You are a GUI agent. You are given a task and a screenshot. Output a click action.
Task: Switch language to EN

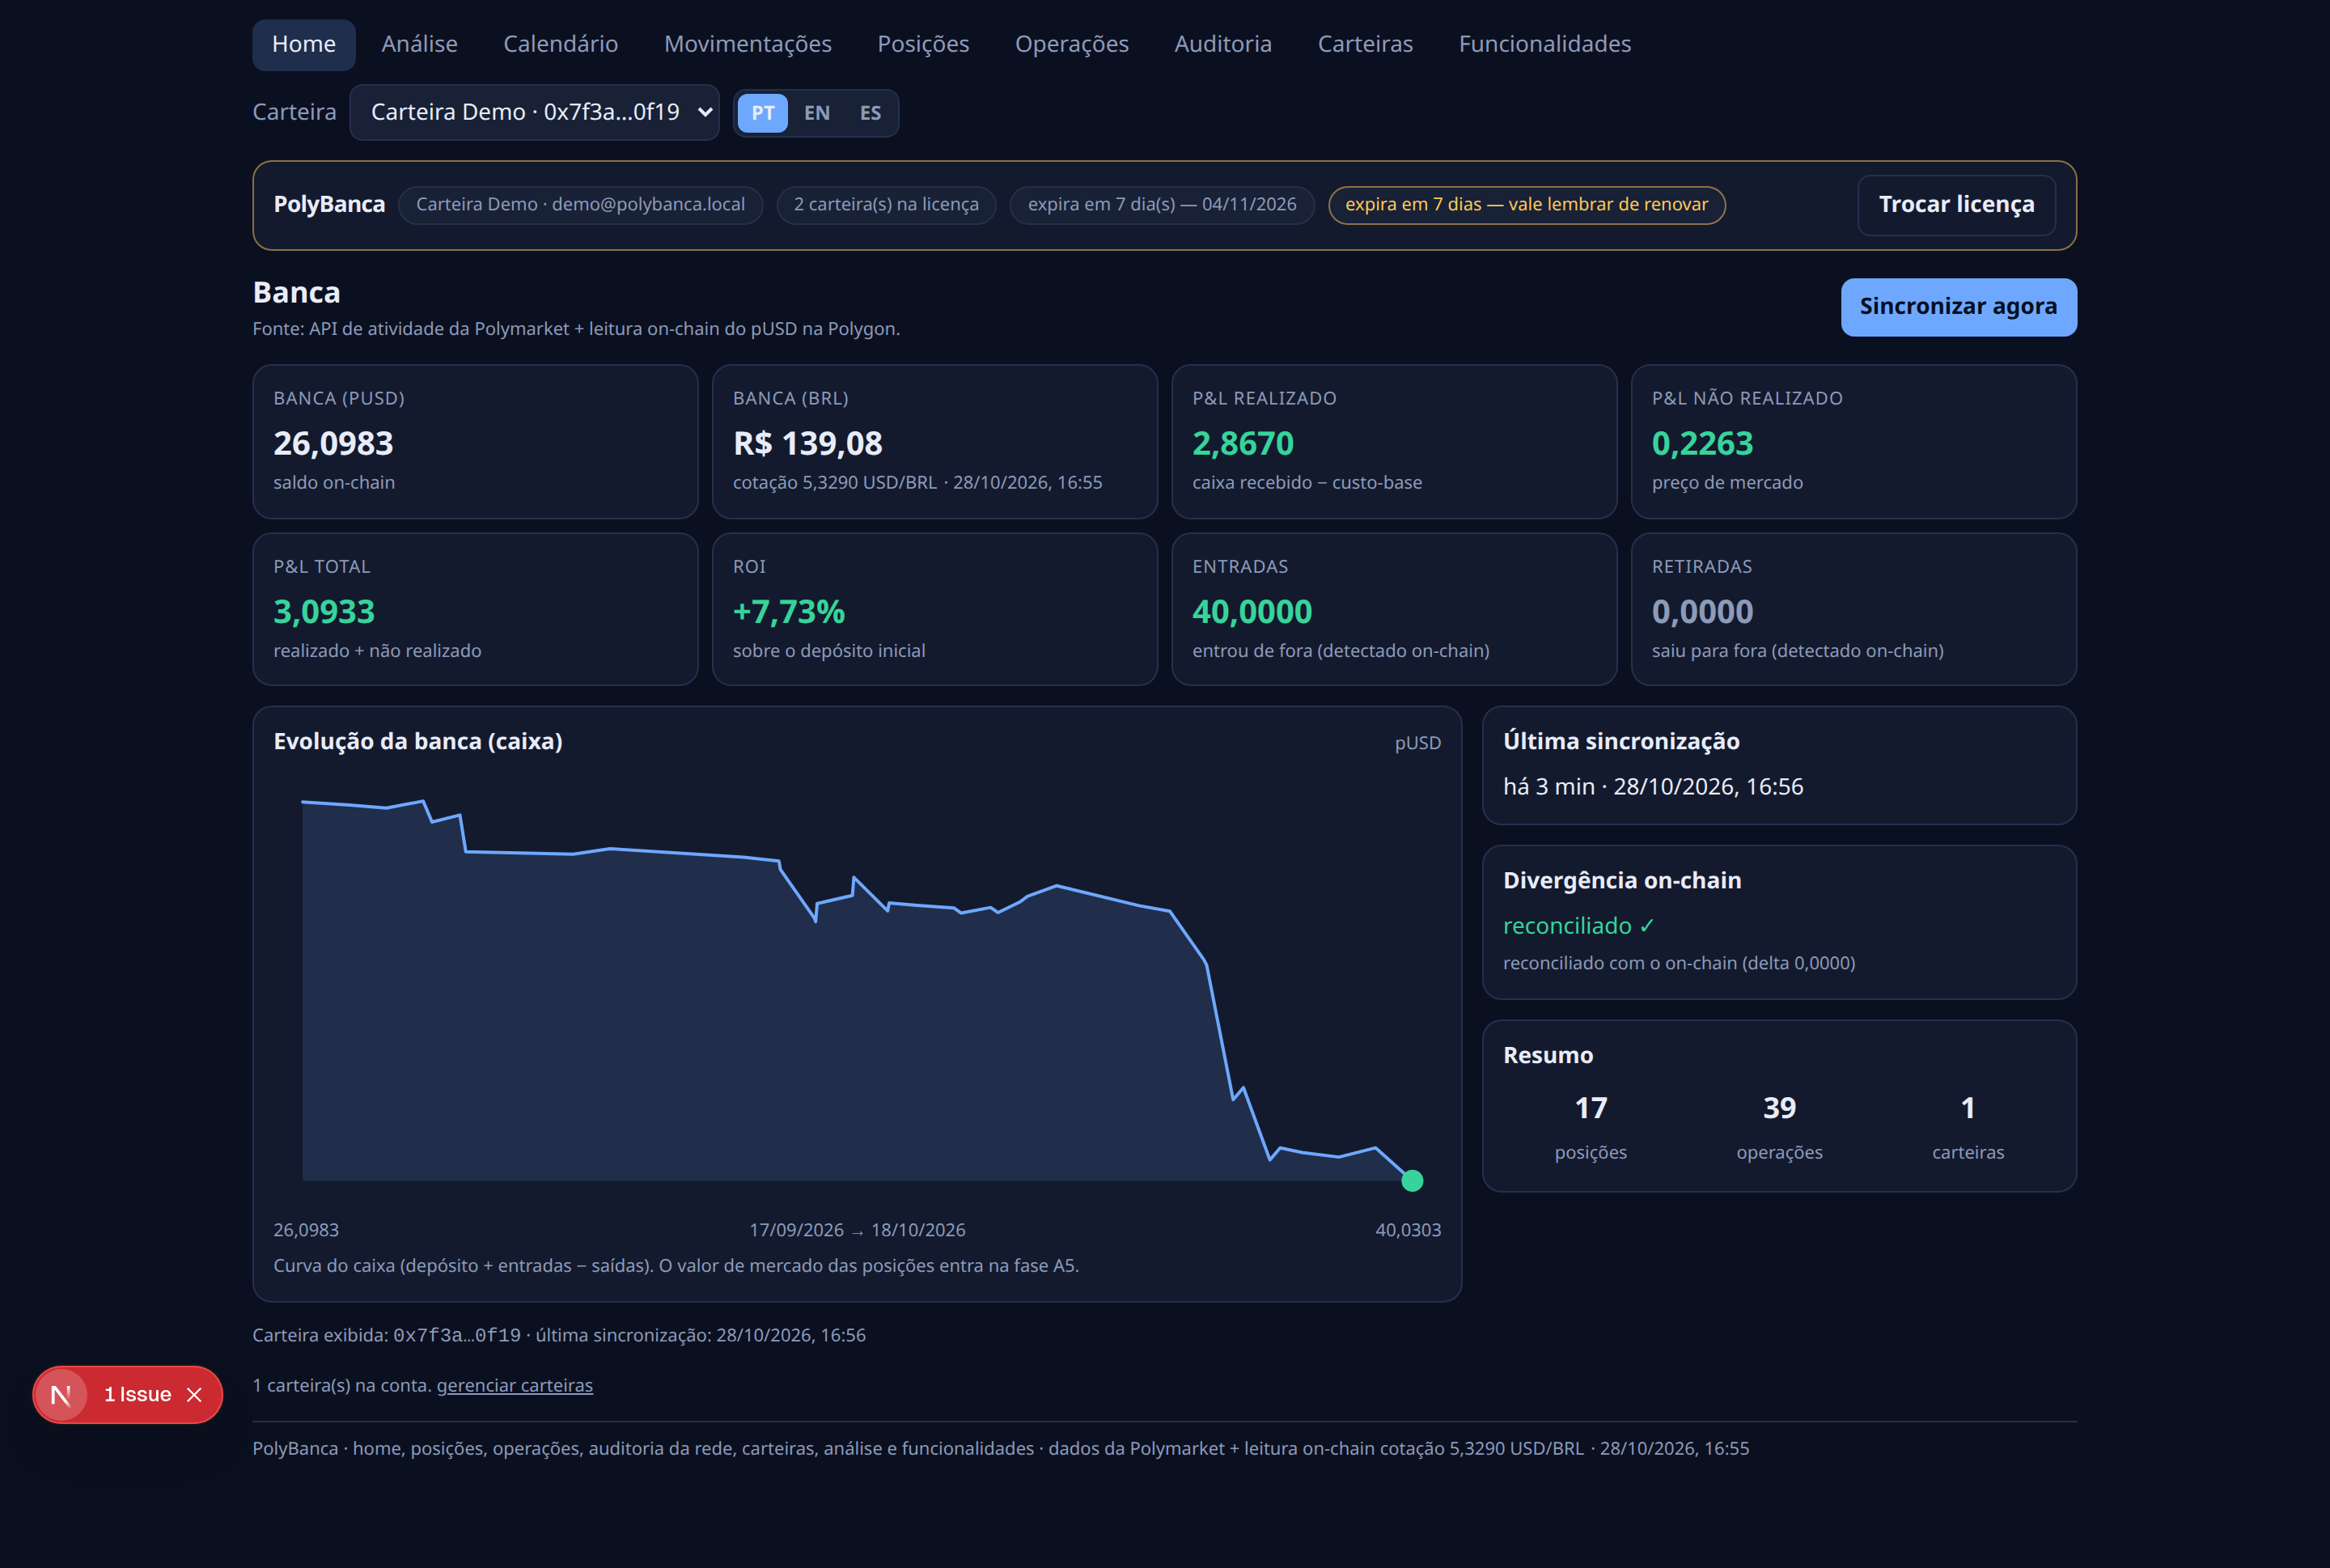(x=817, y=113)
